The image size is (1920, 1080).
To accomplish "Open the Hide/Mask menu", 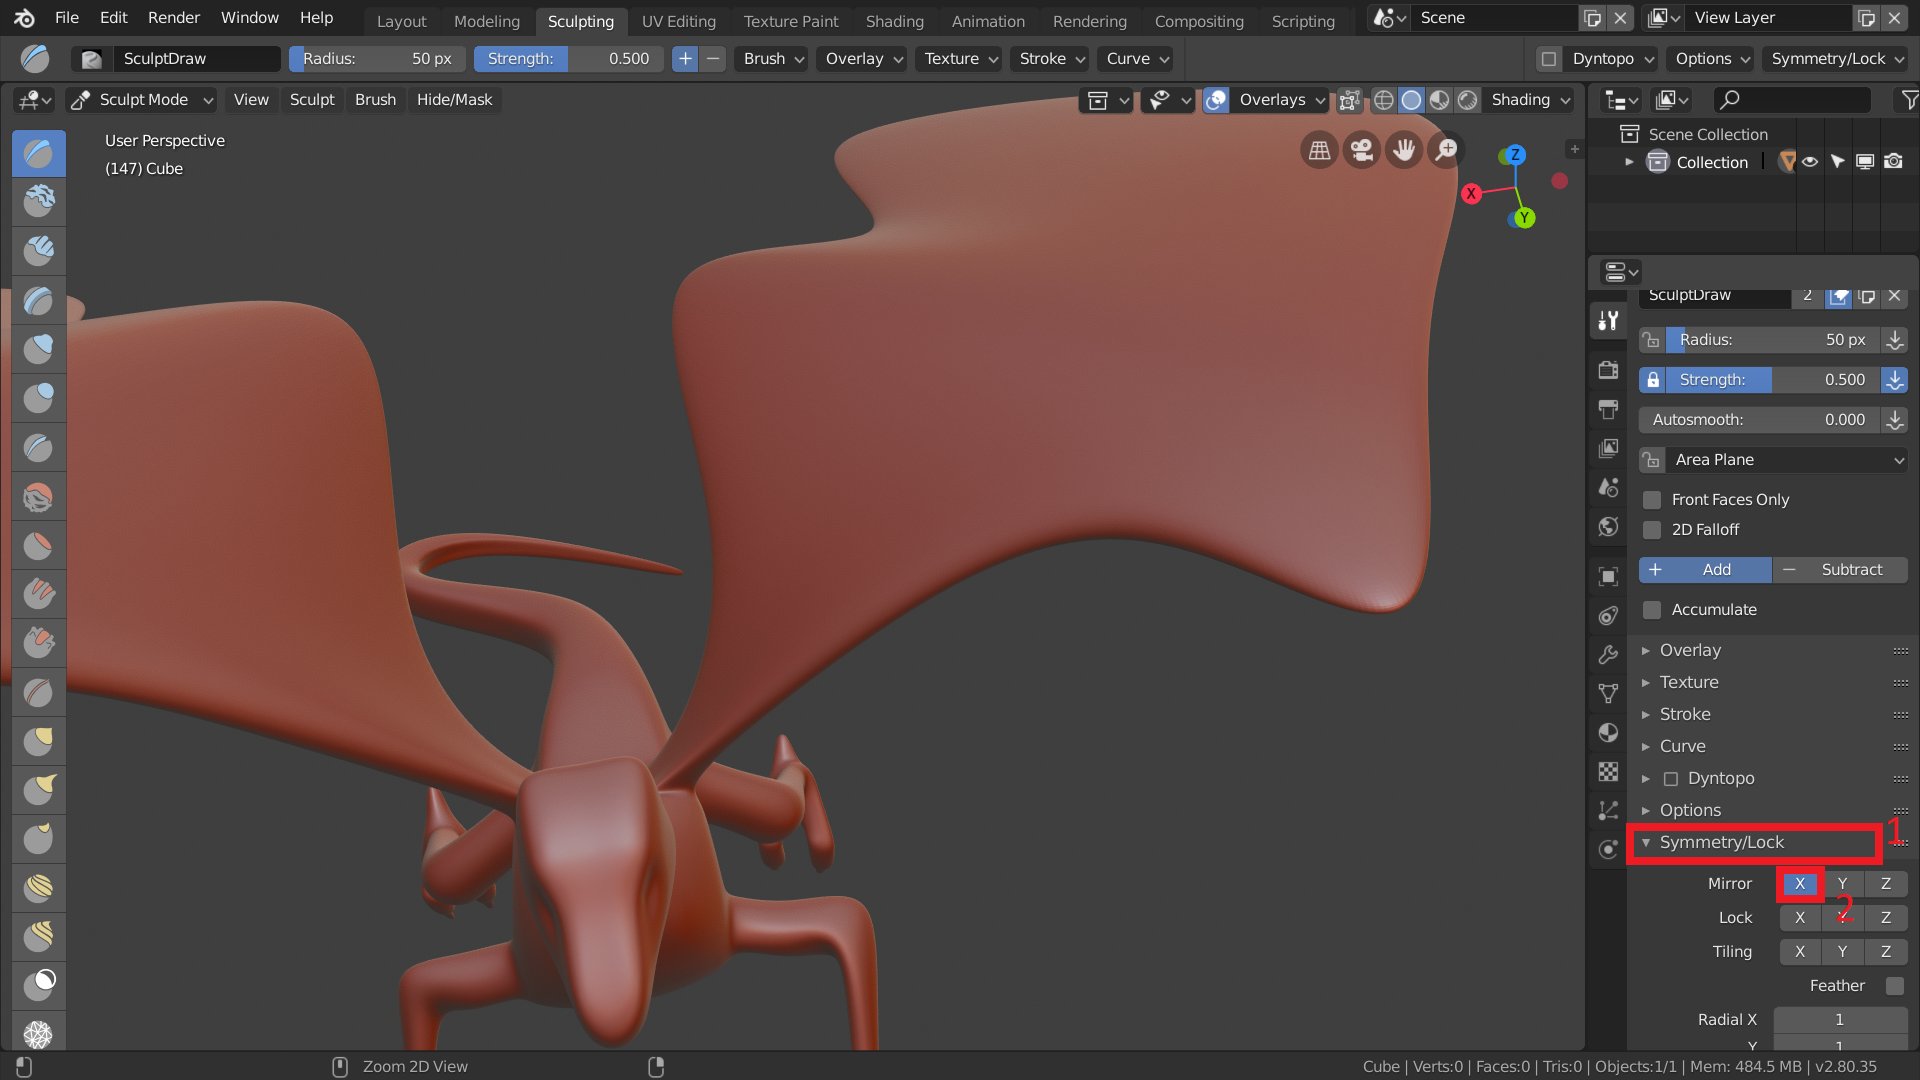I will point(454,100).
